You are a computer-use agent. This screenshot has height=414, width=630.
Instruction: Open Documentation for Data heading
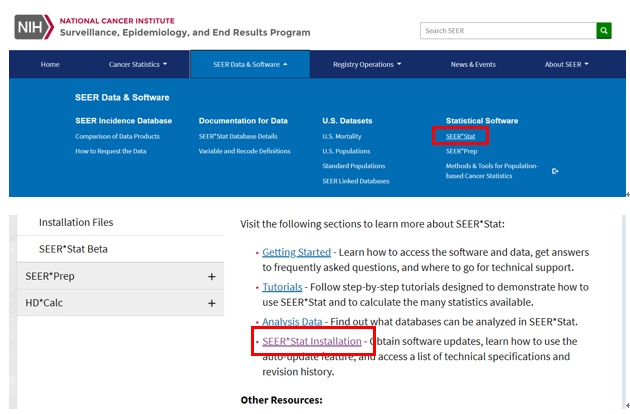[243, 121]
